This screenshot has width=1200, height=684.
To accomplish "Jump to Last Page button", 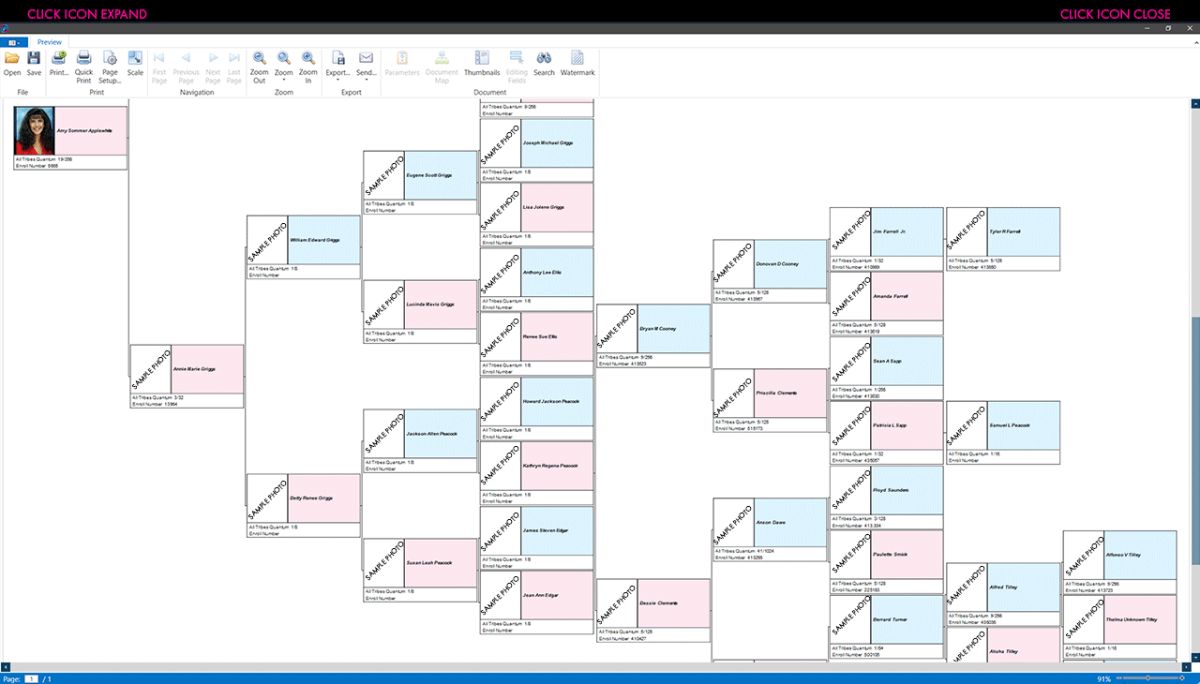I will coord(234,67).
